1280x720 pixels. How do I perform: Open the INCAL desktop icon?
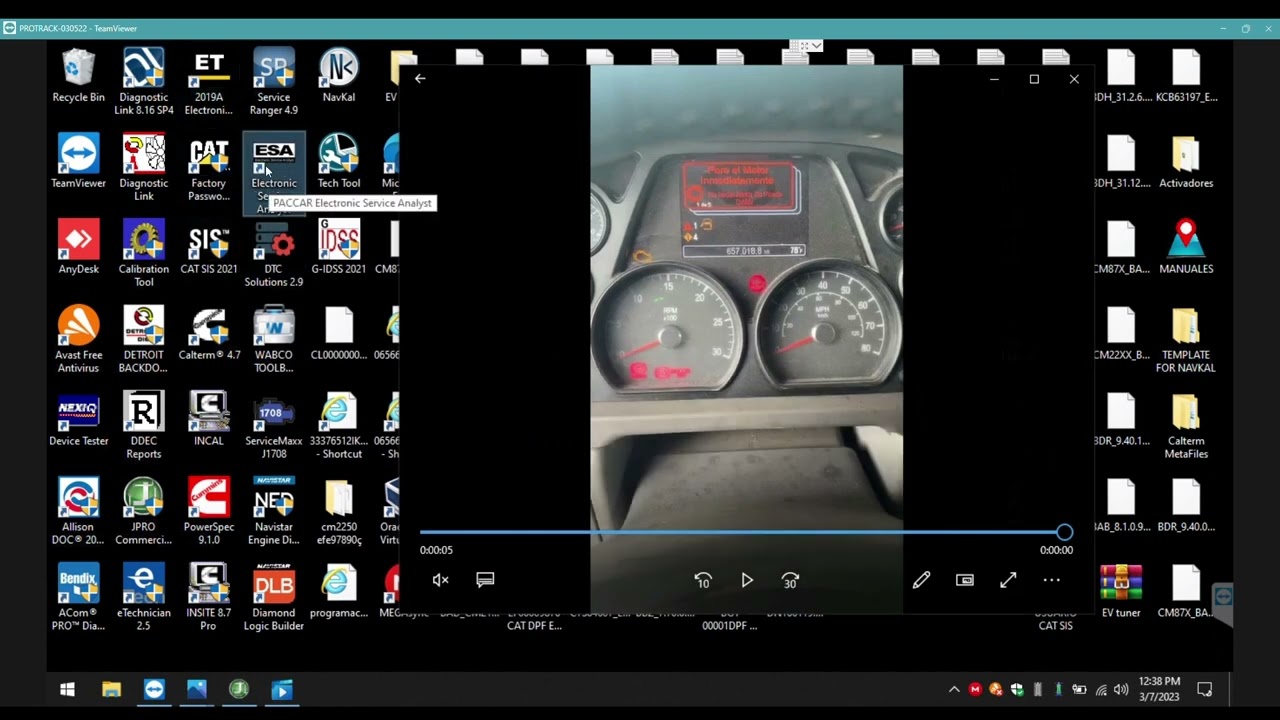[x=208, y=420]
